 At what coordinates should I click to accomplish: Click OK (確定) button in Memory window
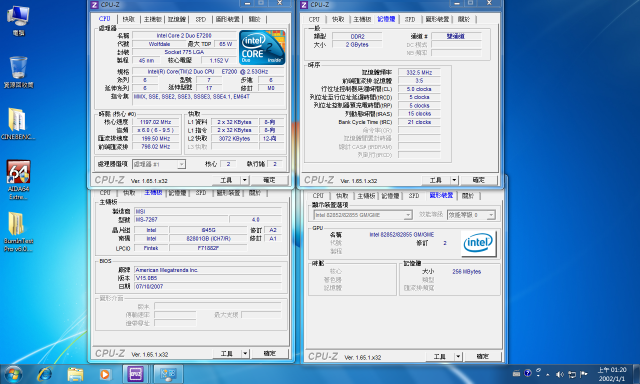coord(479,180)
